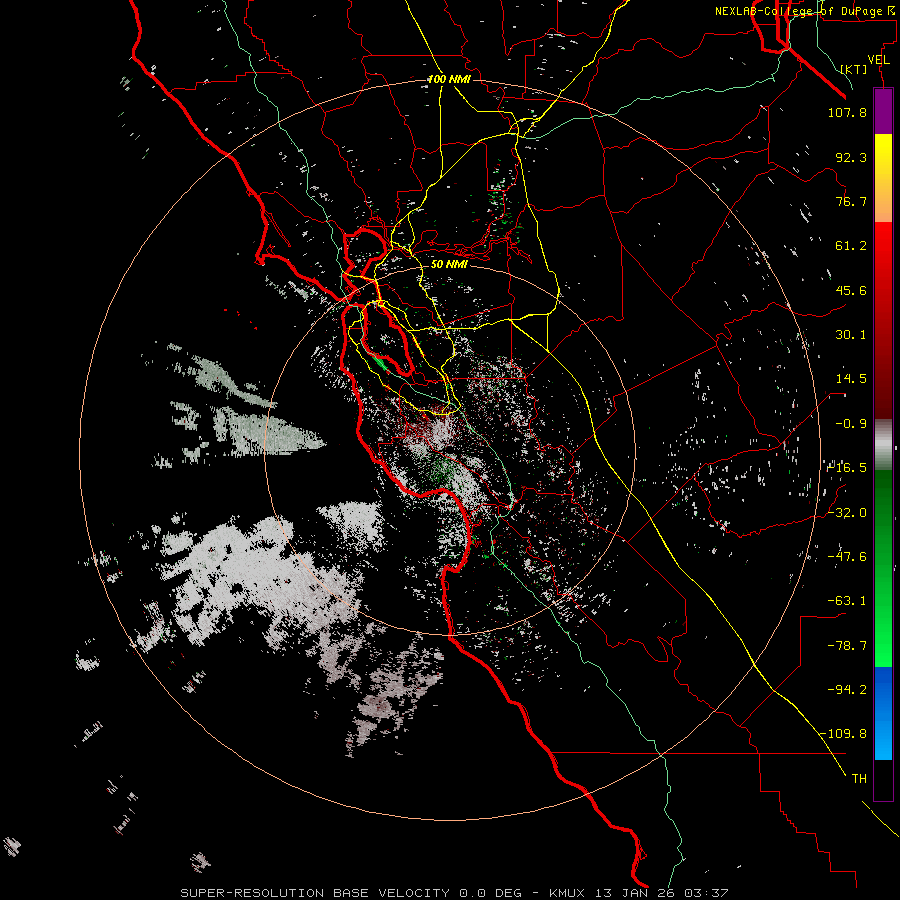Click the VEL legend title
The width and height of the screenshot is (900, 900).
click(x=878, y=60)
